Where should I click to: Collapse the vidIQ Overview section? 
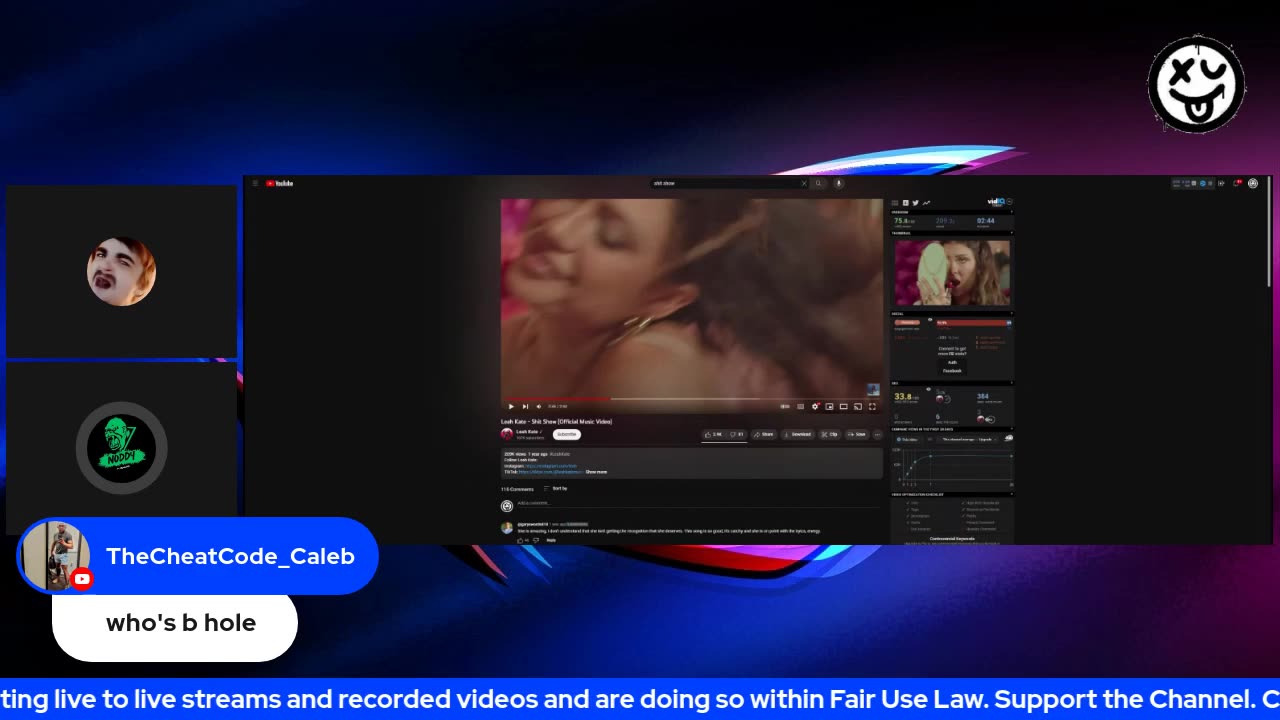click(x=1011, y=212)
